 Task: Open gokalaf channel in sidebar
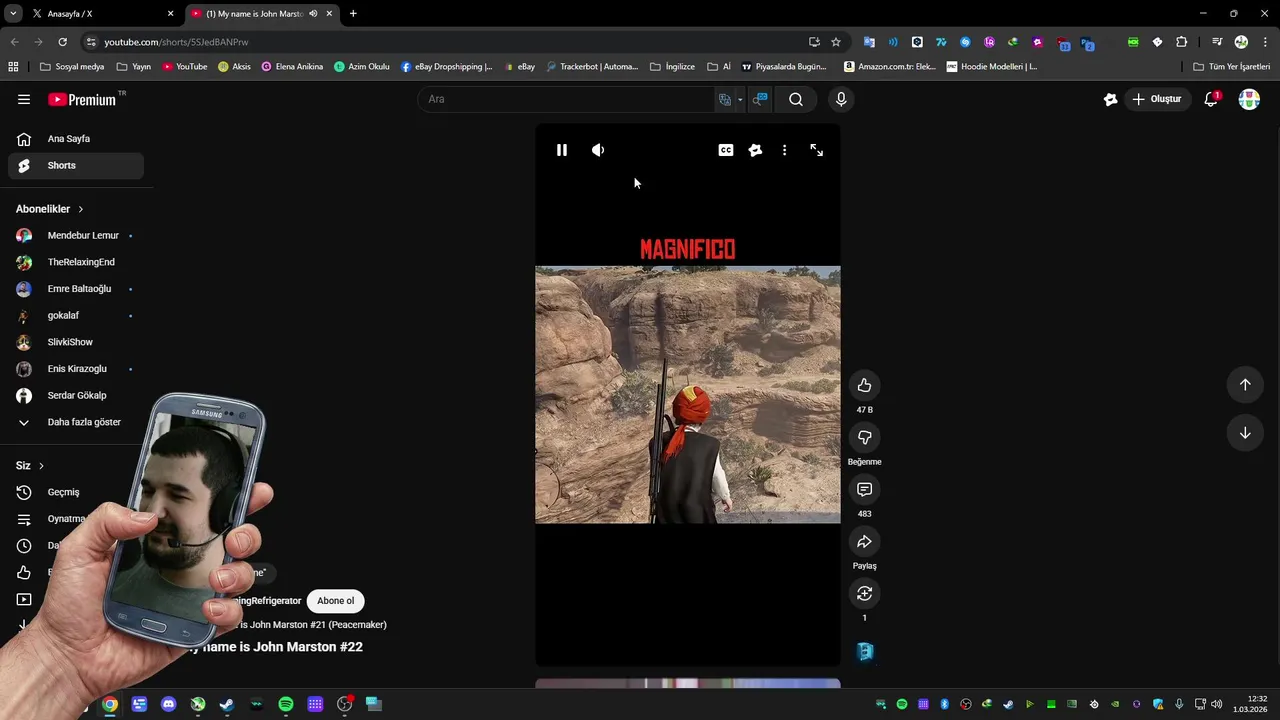click(x=76, y=315)
